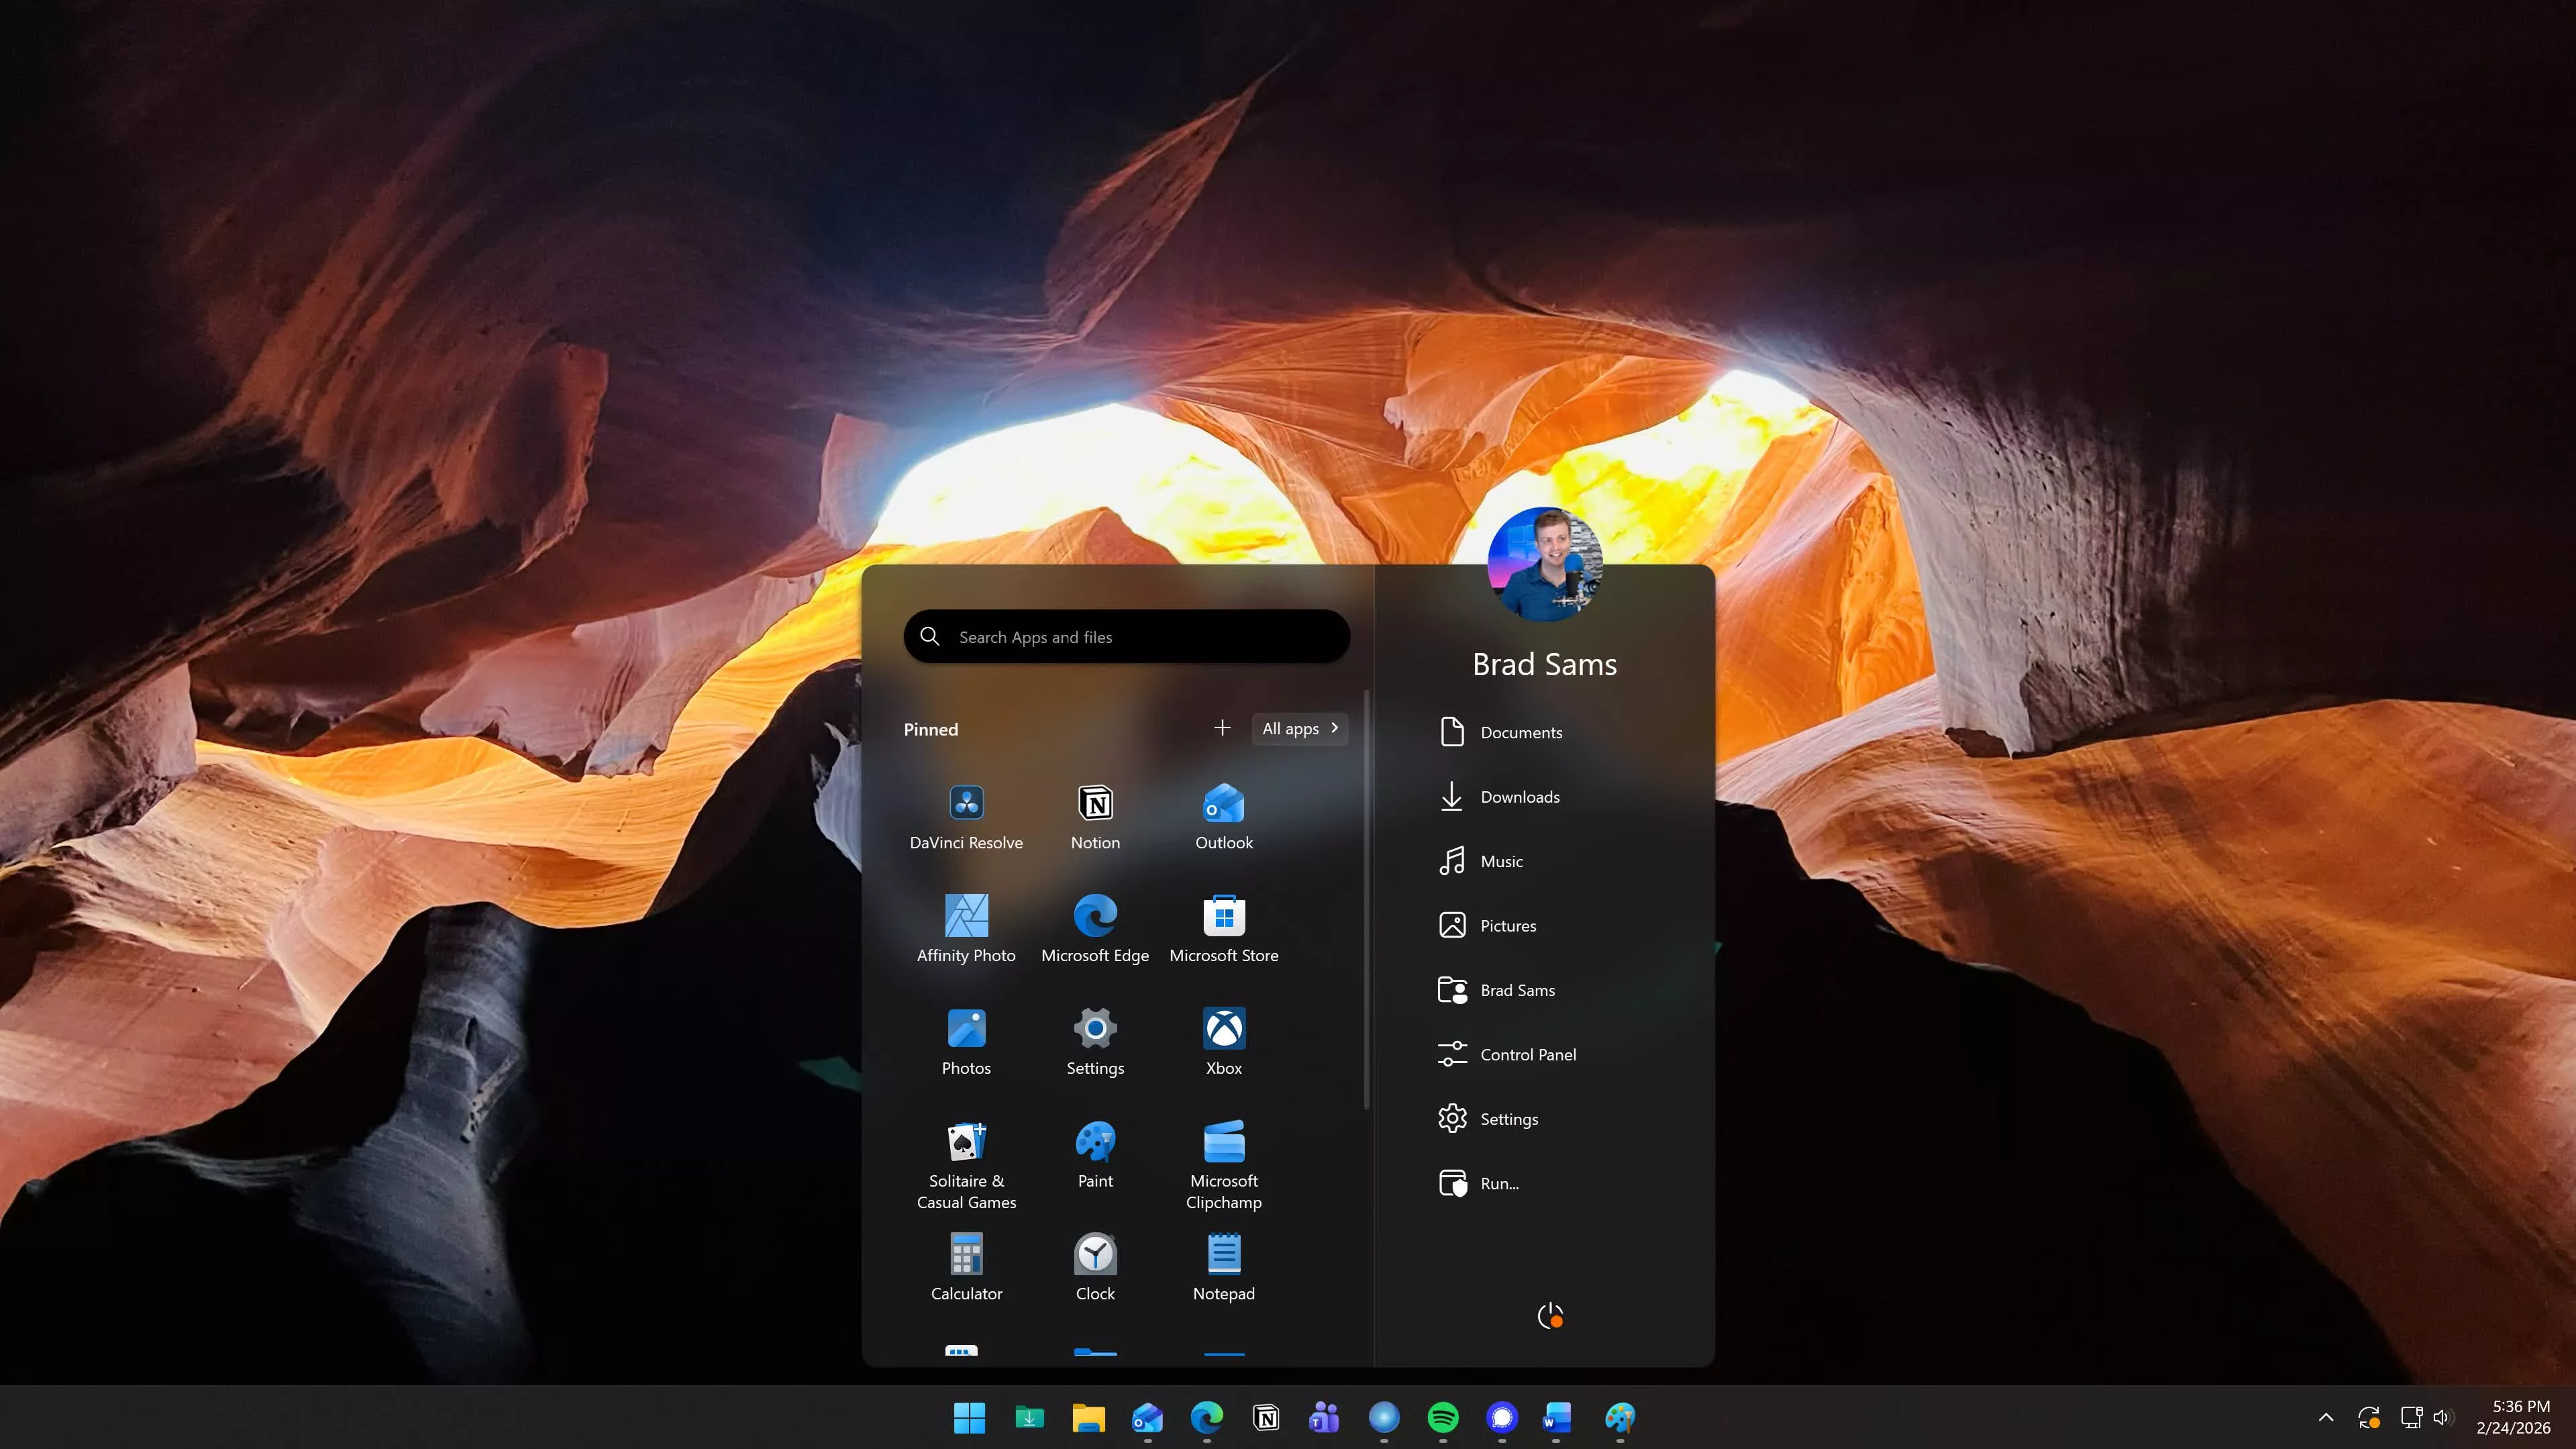
Task: Open Control Panel from right column
Action: [1506, 1055]
